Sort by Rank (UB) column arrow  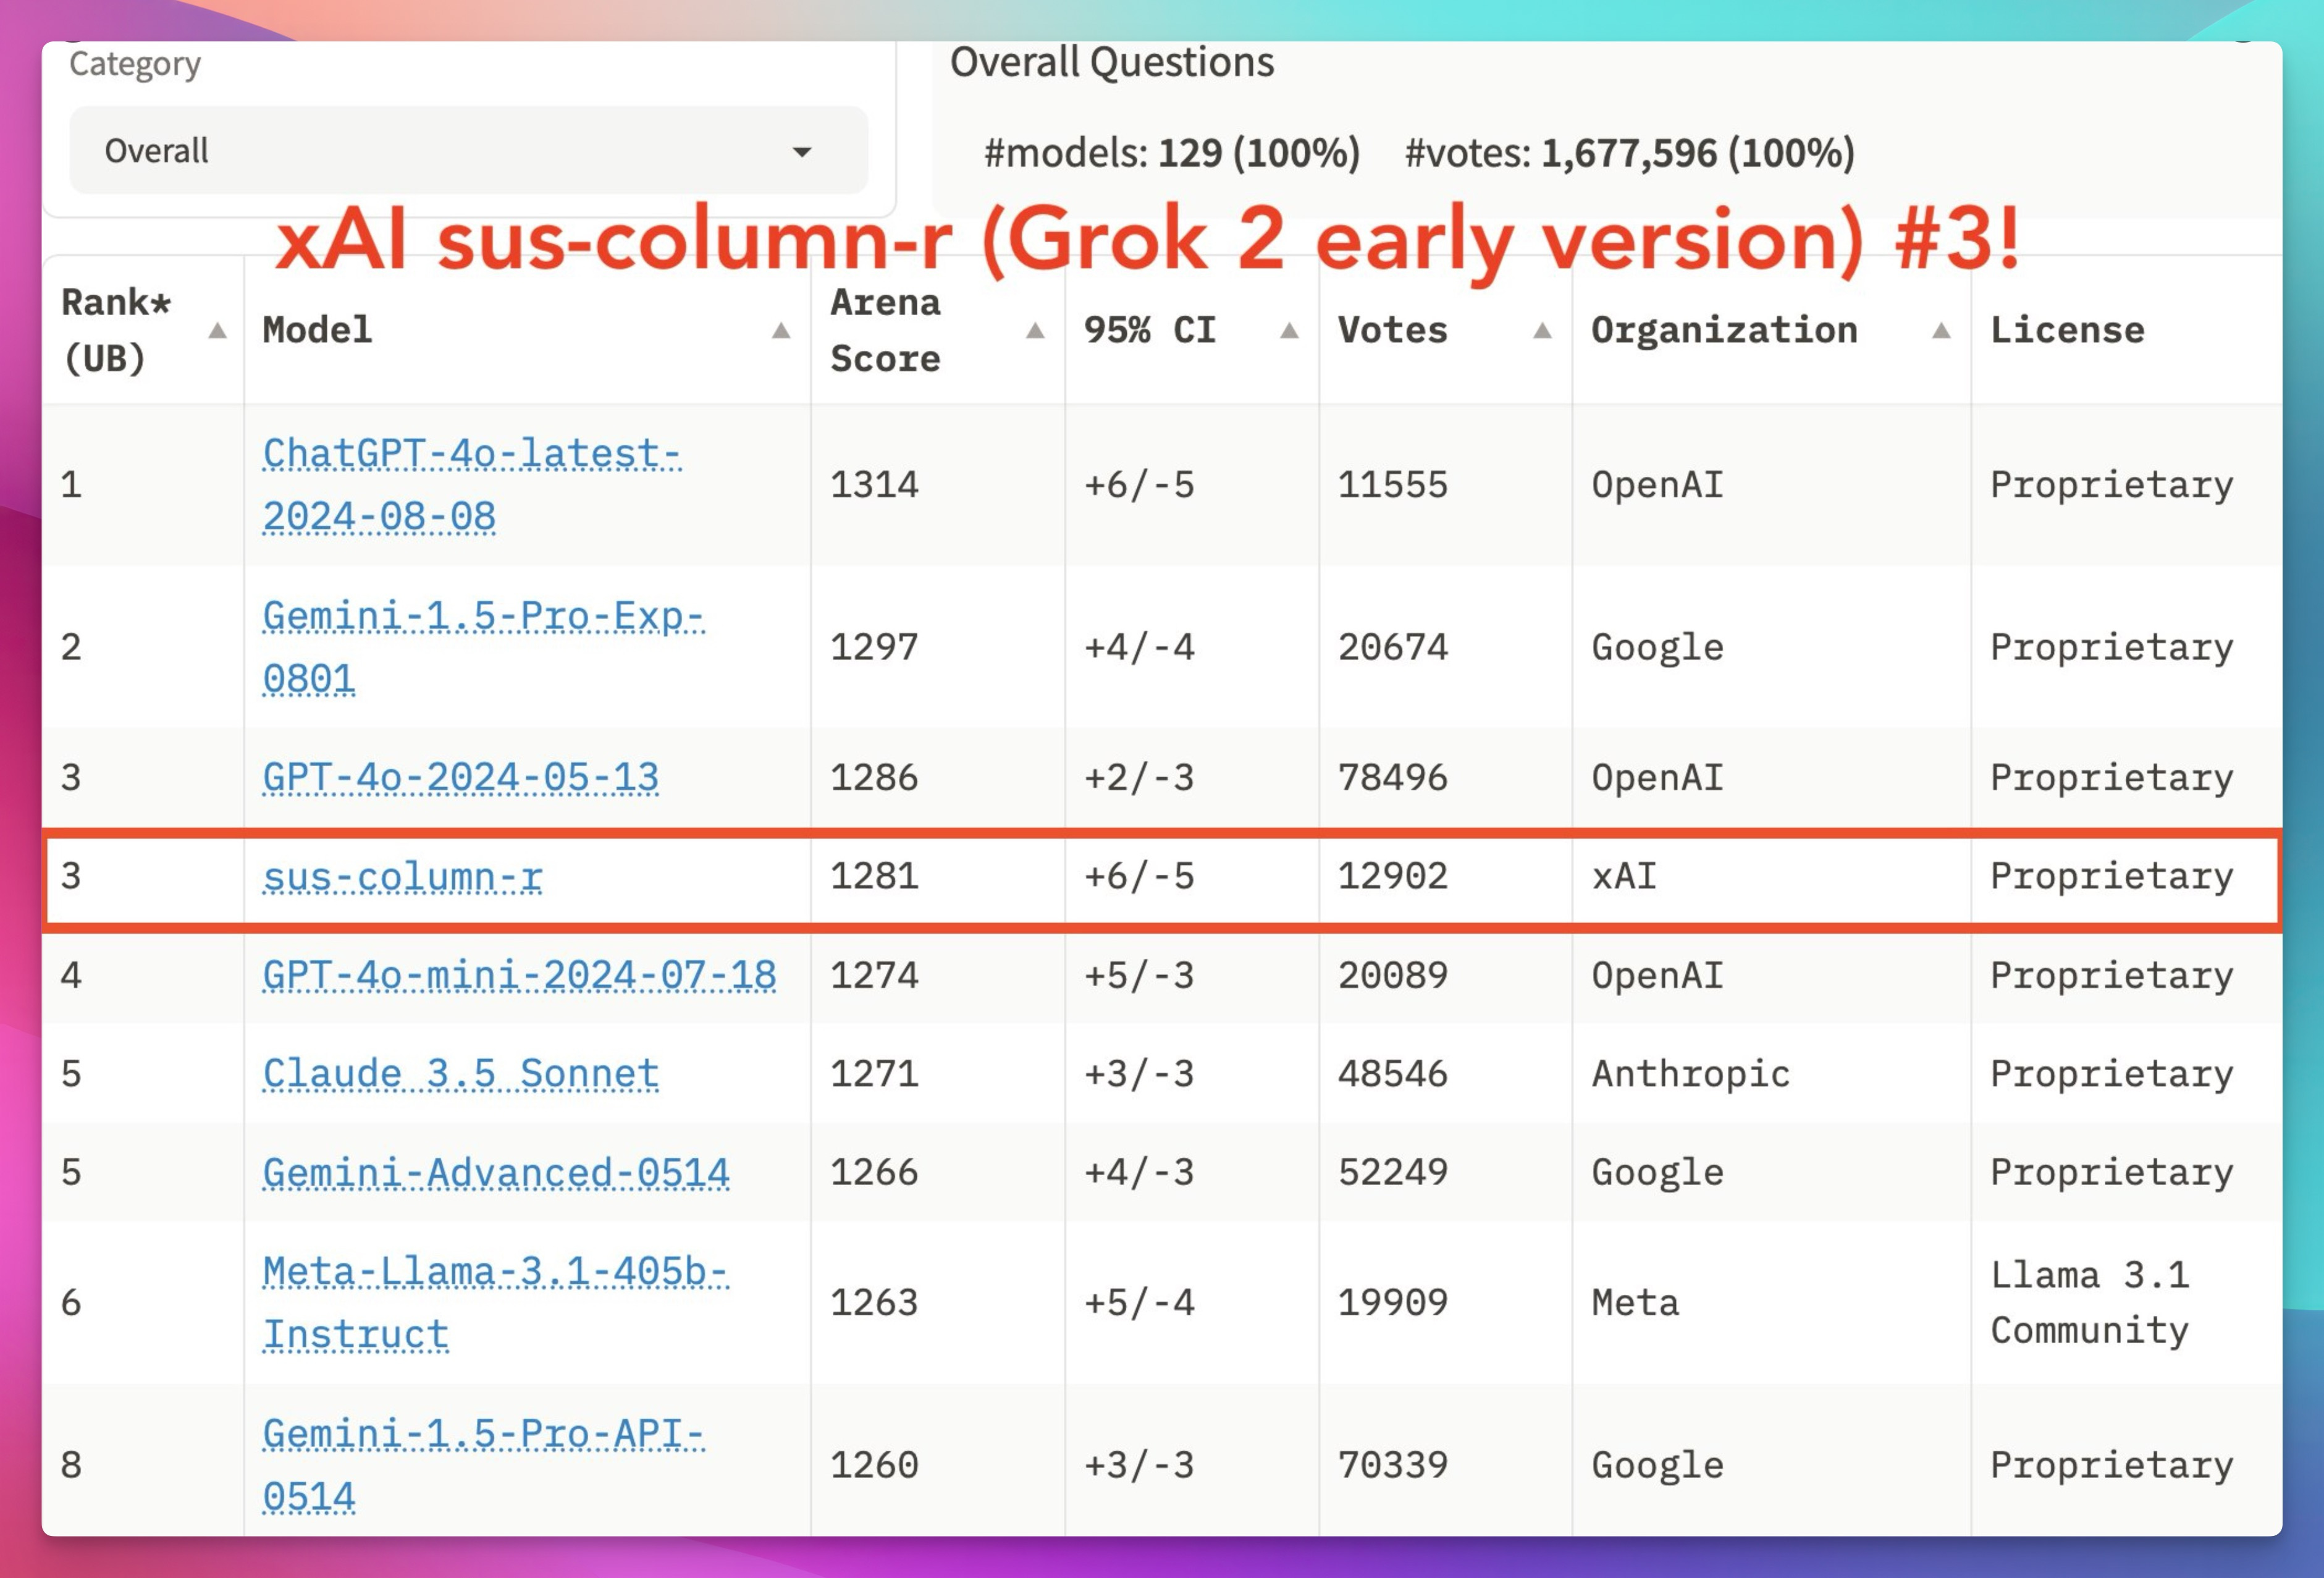[x=217, y=331]
